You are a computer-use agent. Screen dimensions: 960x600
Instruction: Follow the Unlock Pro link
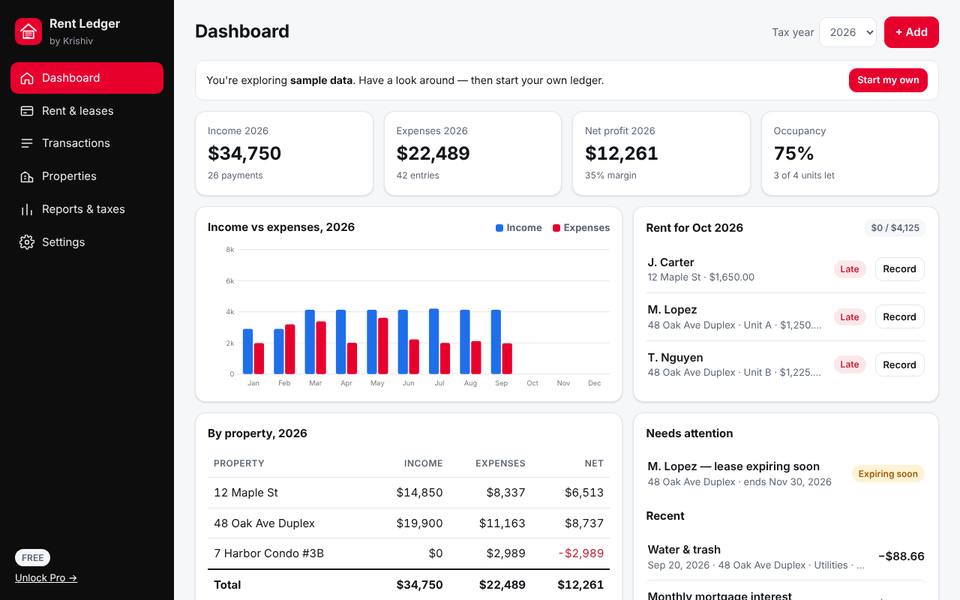coord(46,578)
